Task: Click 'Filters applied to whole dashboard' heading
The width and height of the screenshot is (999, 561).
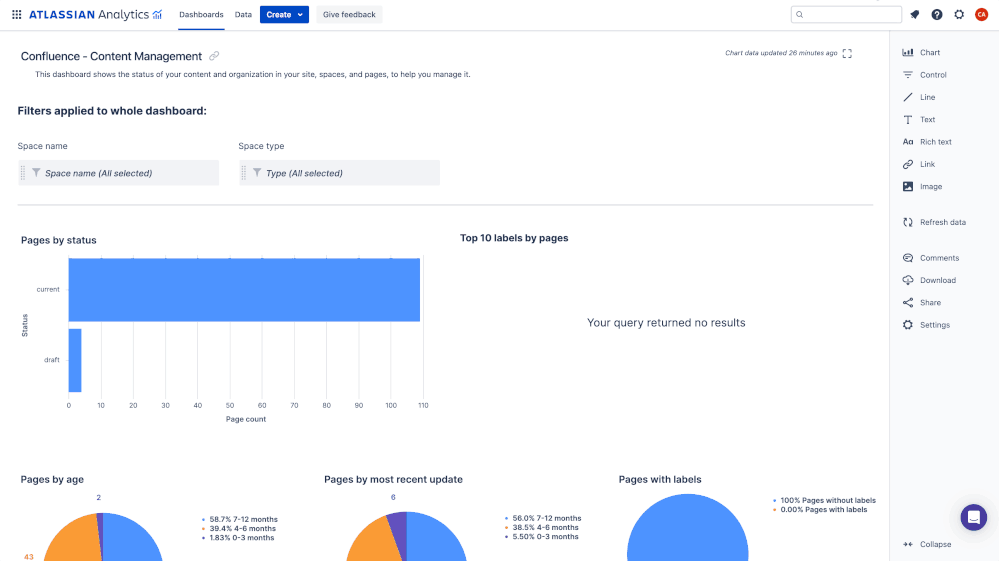Action: pyautogui.click(x=112, y=111)
